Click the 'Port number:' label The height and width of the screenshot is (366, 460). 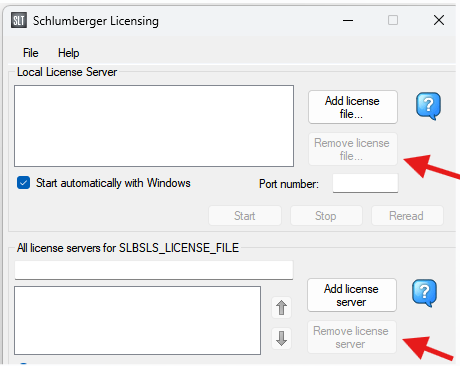(x=289, y=184)
